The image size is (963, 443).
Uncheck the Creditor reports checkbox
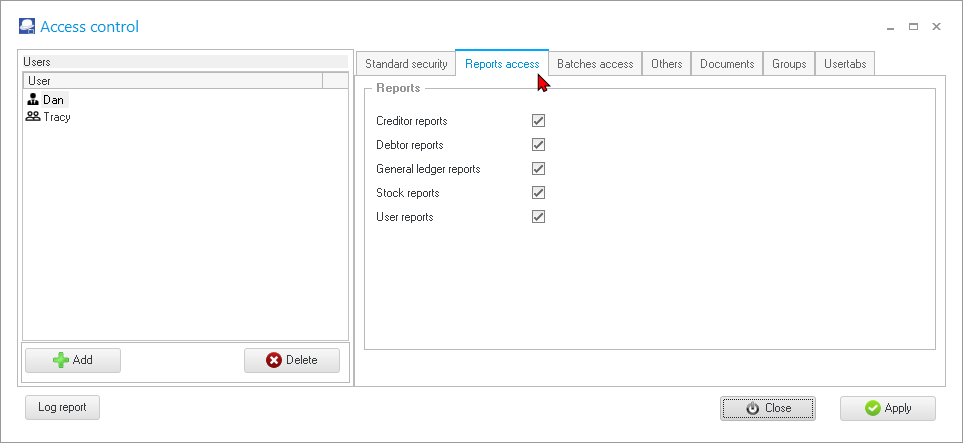pyautogui.click(x=538, y=121)
